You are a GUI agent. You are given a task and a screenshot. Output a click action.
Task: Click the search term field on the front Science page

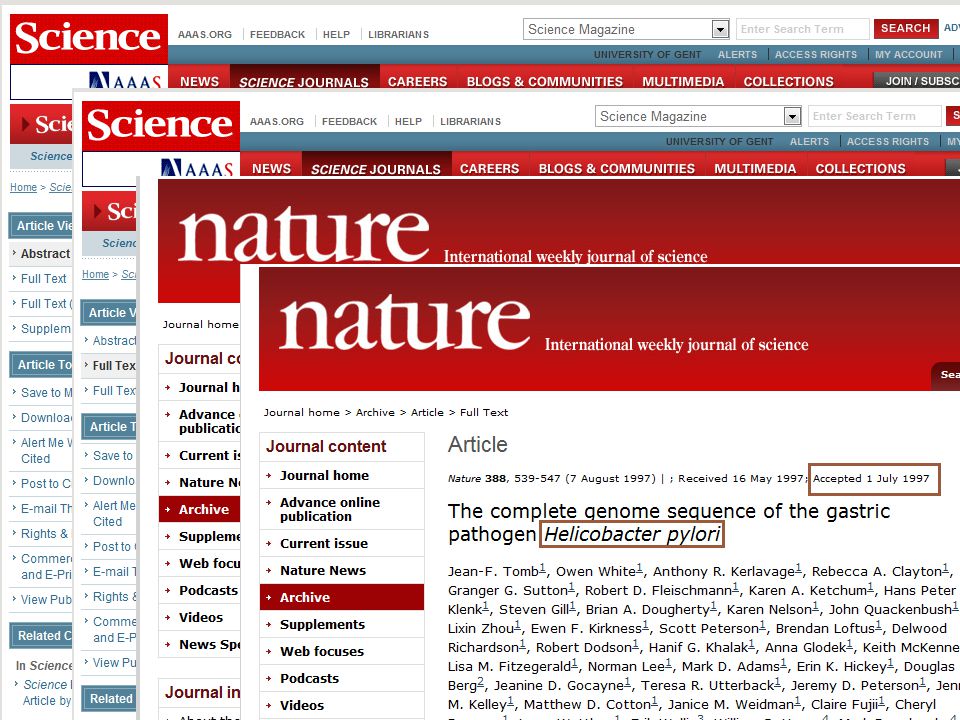pyautogui.click(x=875, y=116)
